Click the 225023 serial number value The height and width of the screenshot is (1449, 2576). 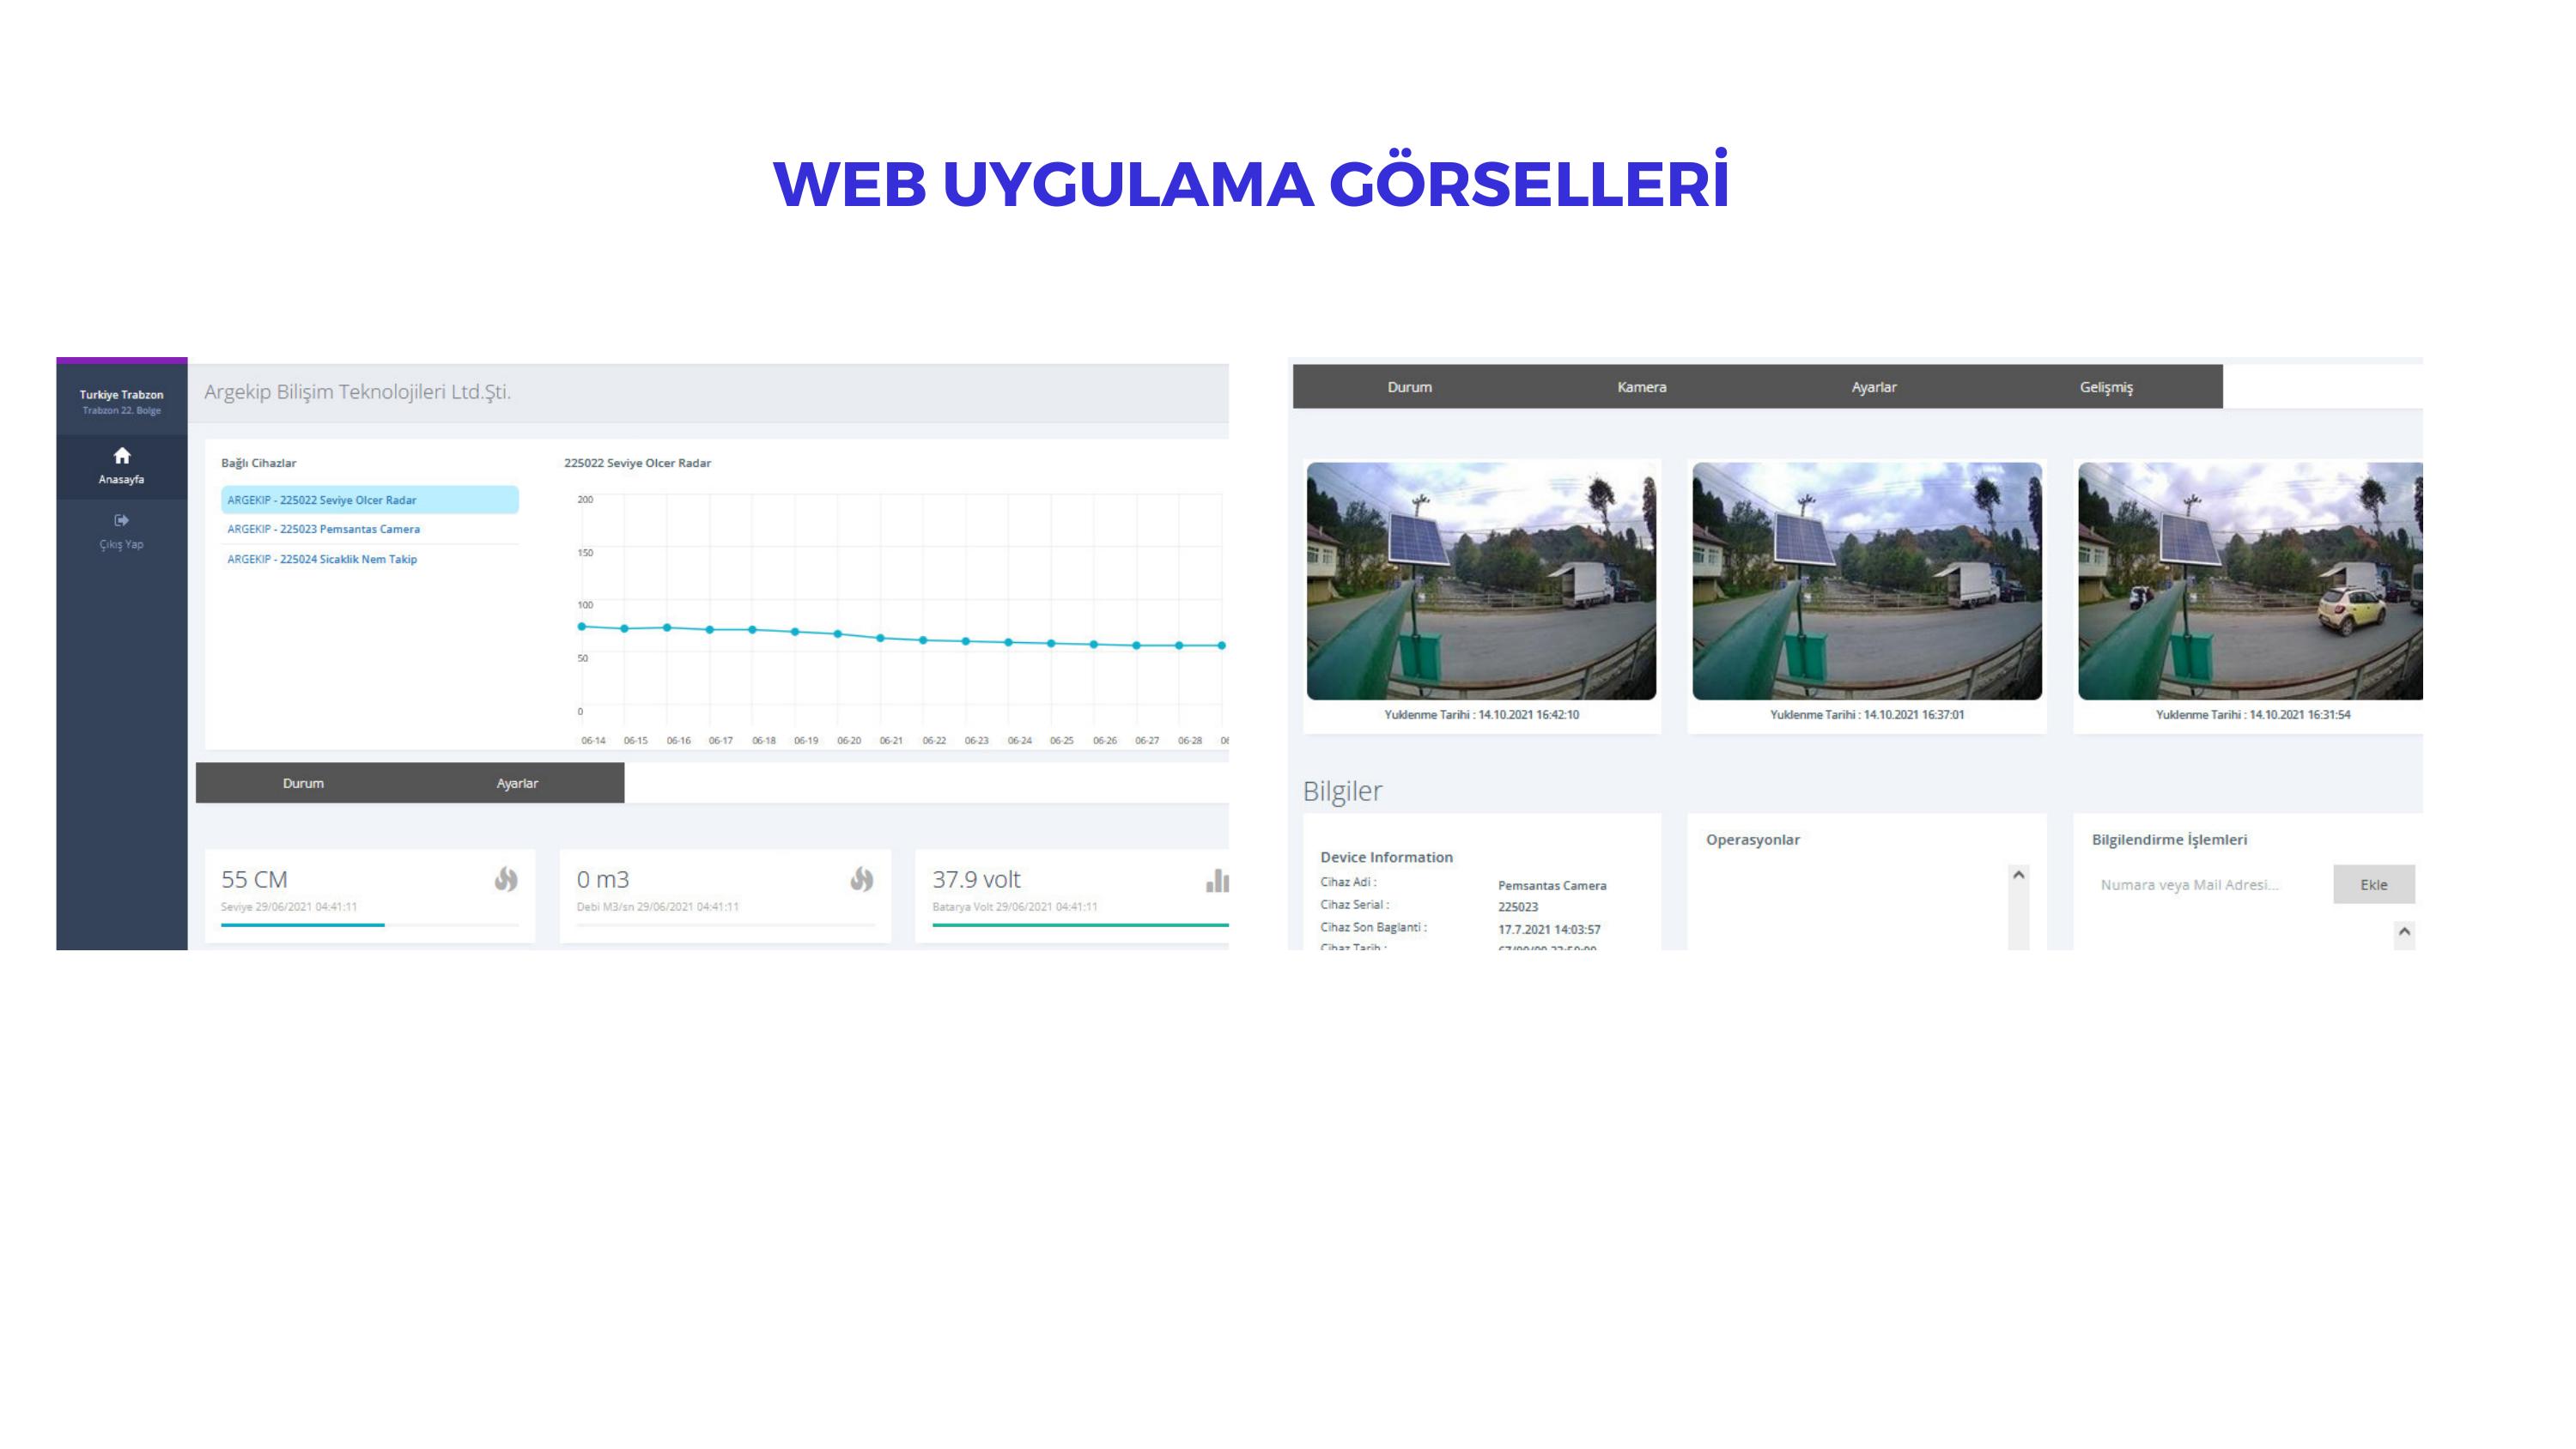(x=1518, y=907)
